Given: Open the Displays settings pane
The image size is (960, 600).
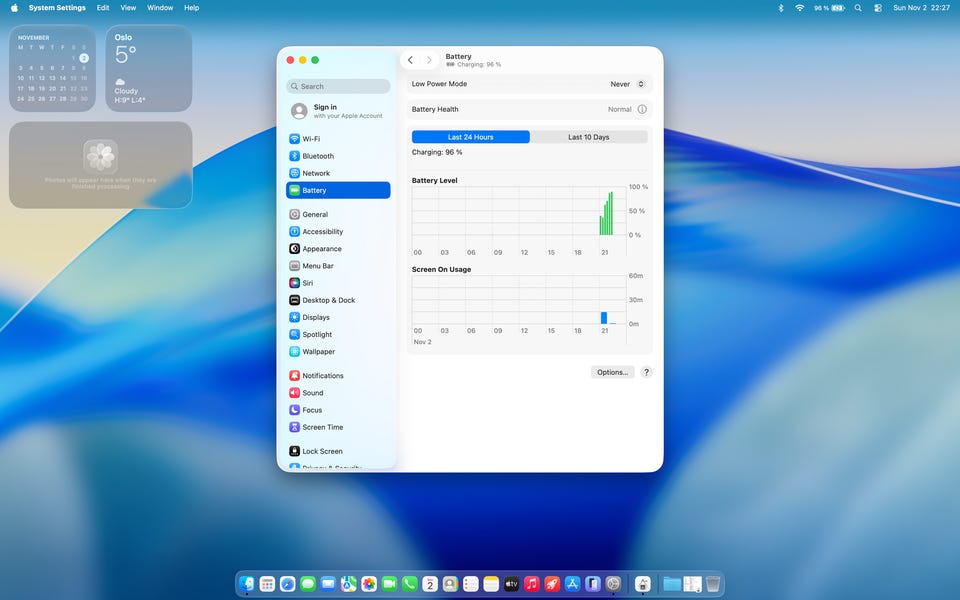Looking at the screenshot, I should pyautogui.click(x=316, y=318).
